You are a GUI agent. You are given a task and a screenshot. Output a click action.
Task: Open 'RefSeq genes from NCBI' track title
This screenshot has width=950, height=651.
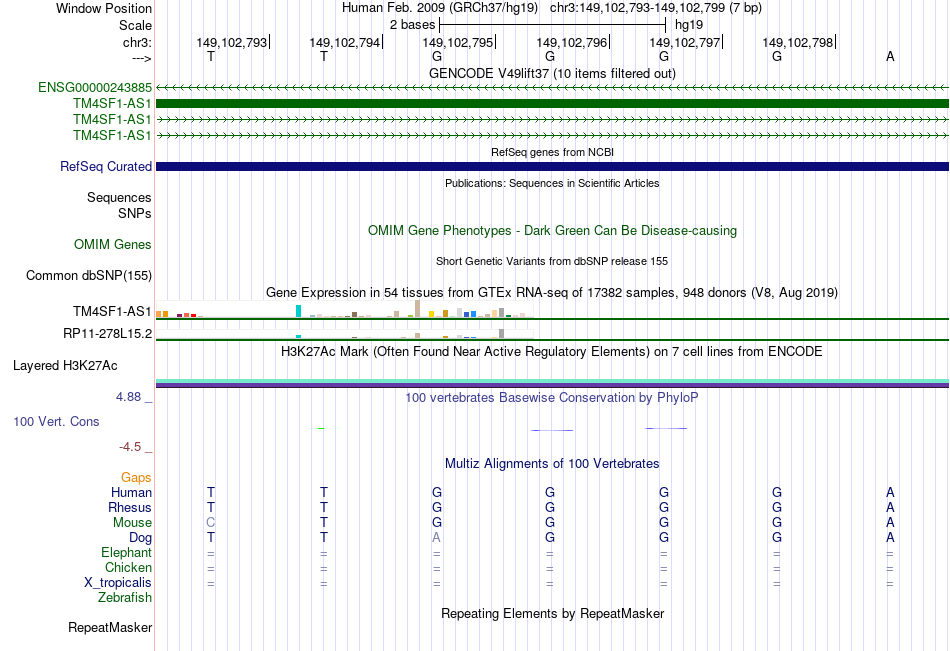pos(552,152)
